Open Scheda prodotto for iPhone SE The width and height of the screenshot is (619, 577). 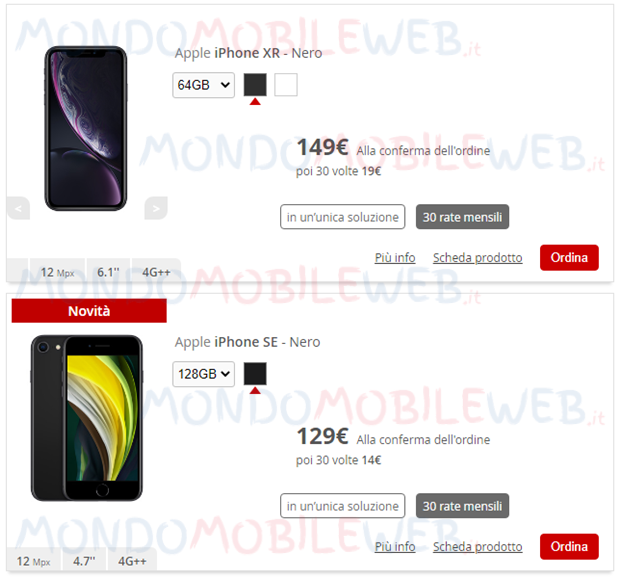coord(478,547)
